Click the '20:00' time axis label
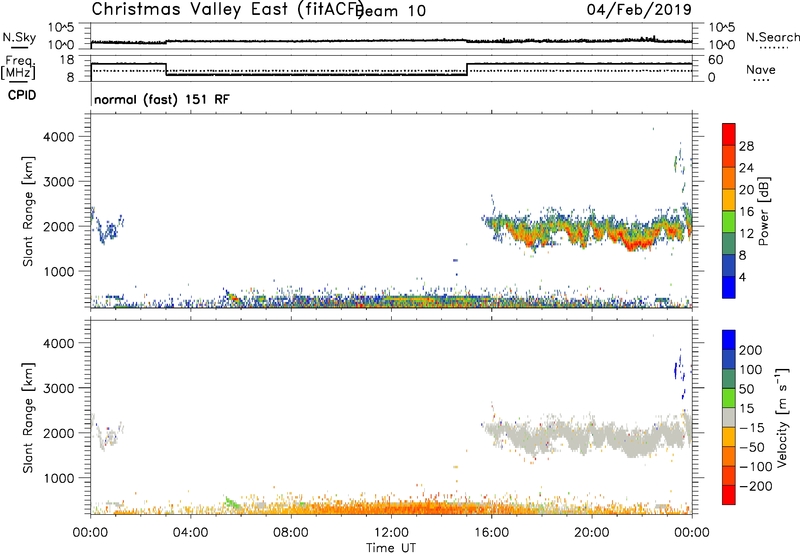 click(592, 533)
